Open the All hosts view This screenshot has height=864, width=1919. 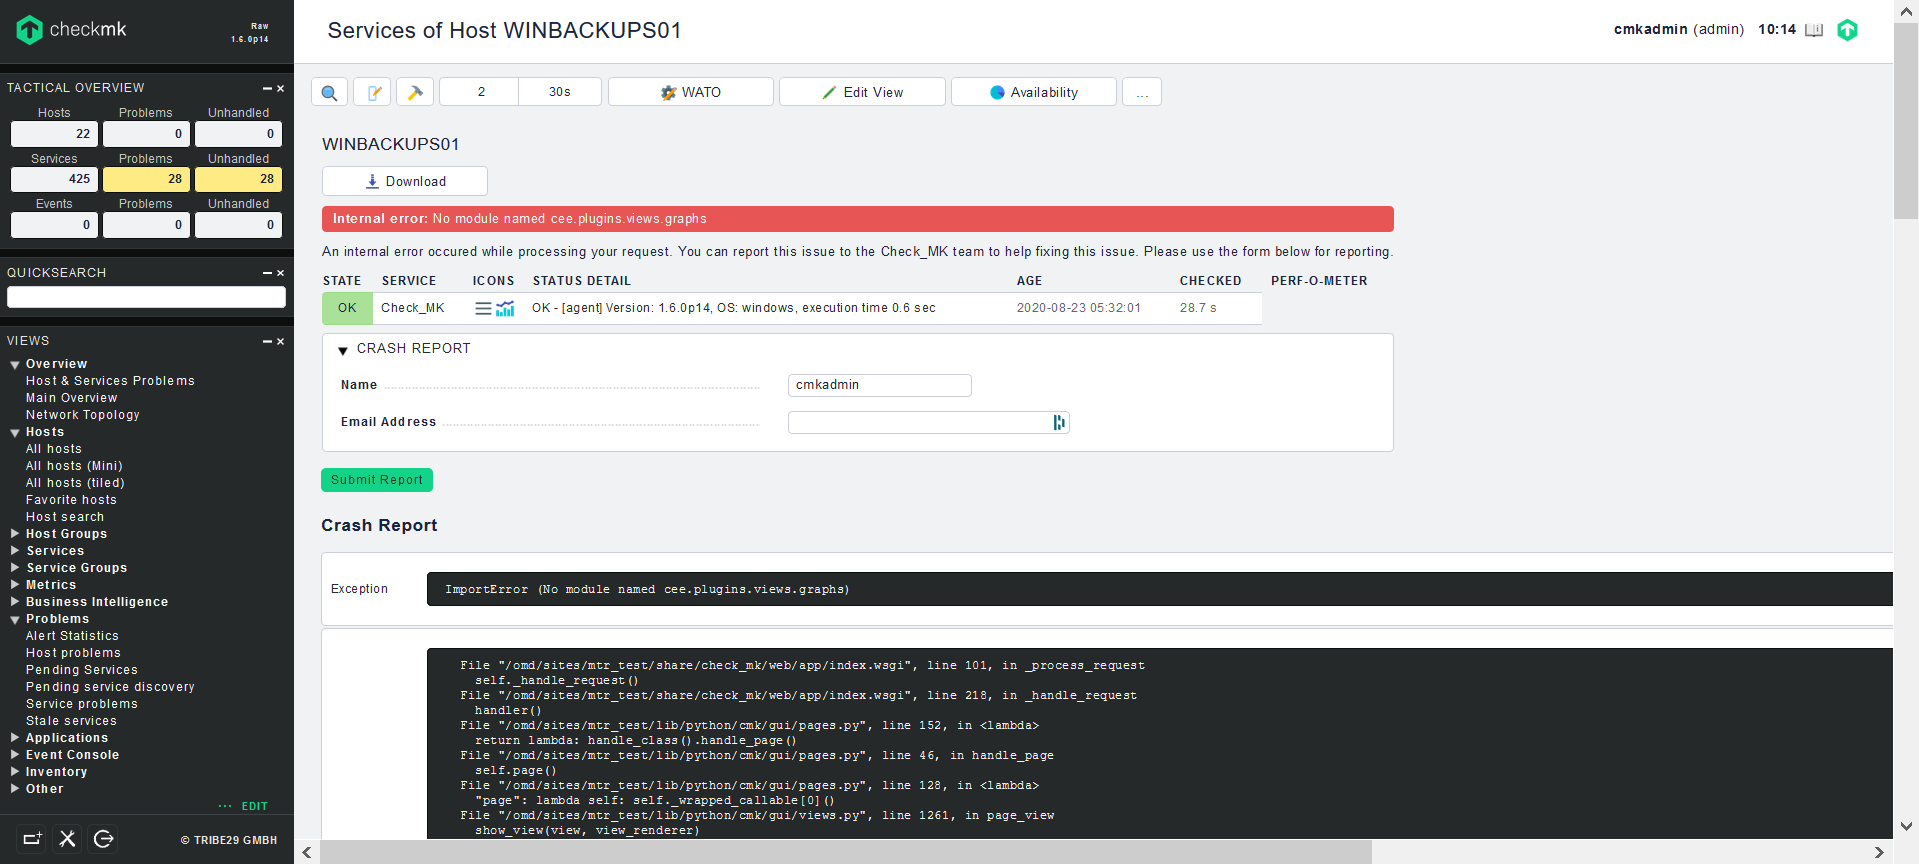[54, 449]
